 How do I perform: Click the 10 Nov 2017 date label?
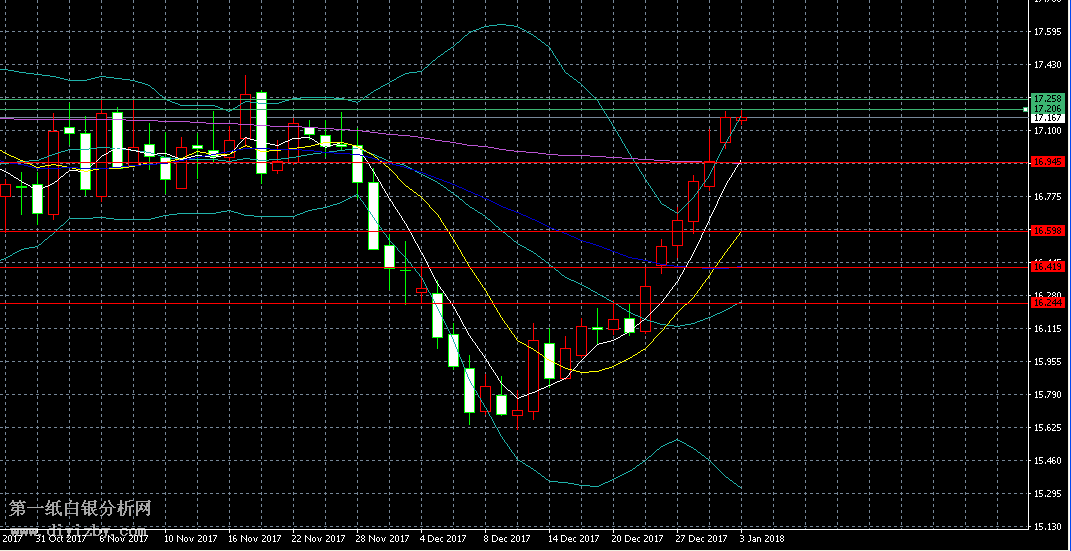tap(190, 539)
